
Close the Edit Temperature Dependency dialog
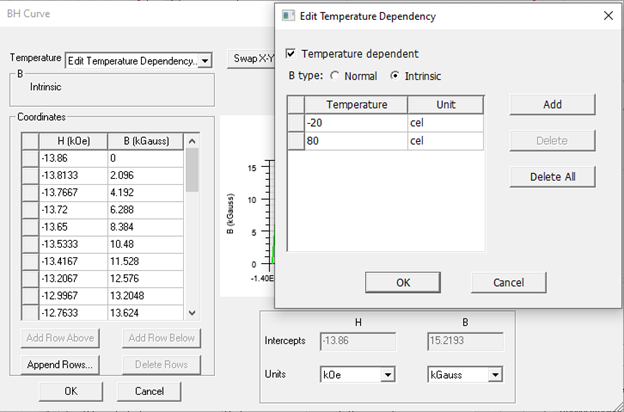(x=608, y=16)
